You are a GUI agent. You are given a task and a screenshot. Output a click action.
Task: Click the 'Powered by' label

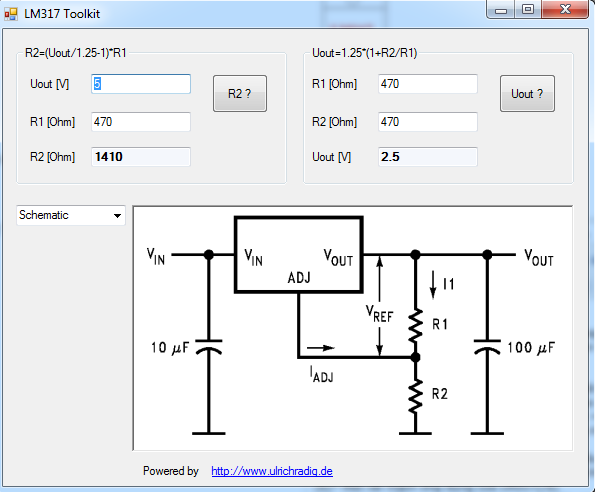pyautogui.click(x=171, y=471)
